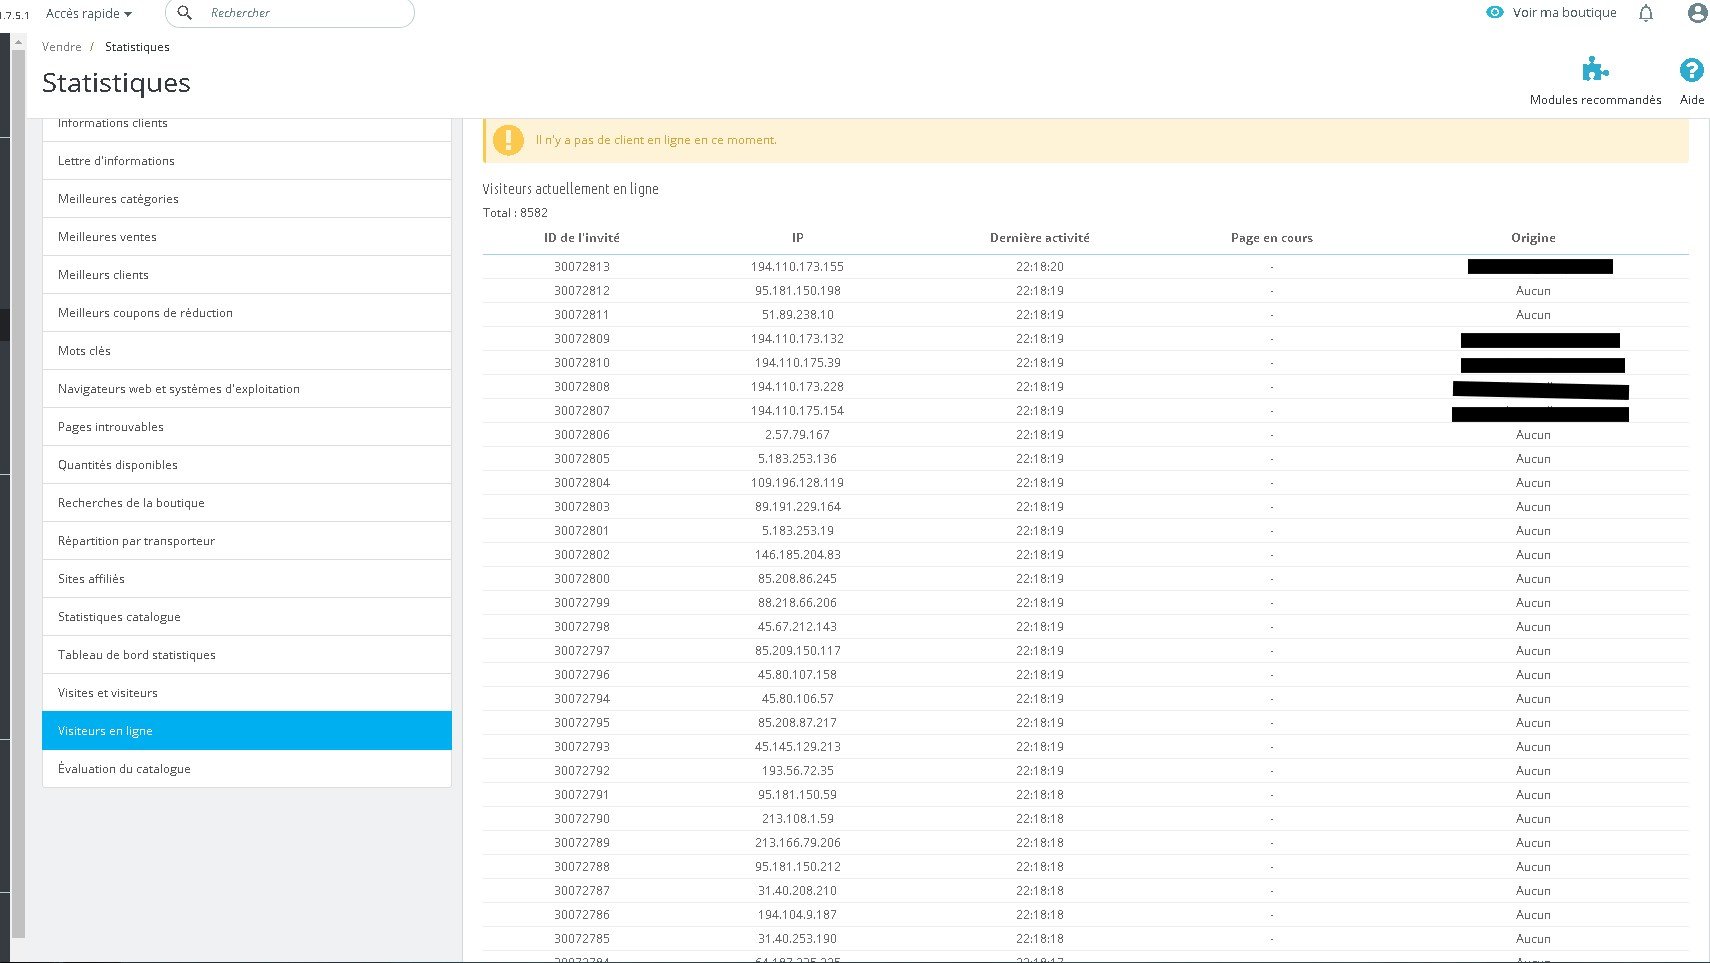This screenshot has width=1710, height=963.
Task: Open the user profile avatar icon
Action: click(1697, 13)
